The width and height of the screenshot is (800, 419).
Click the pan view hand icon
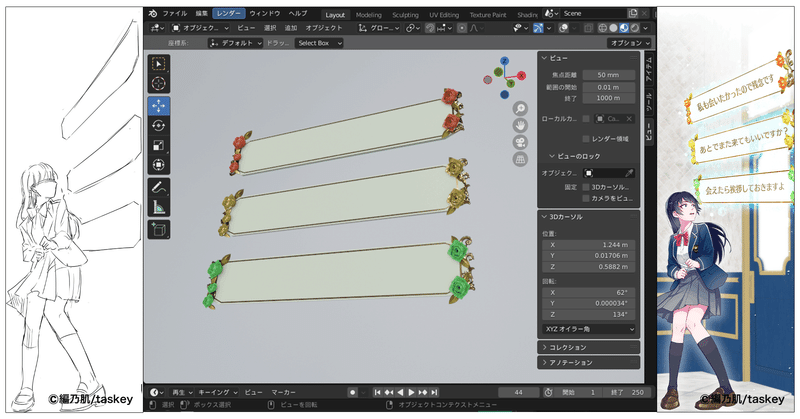pyautogui.click(x=520, y=125)
